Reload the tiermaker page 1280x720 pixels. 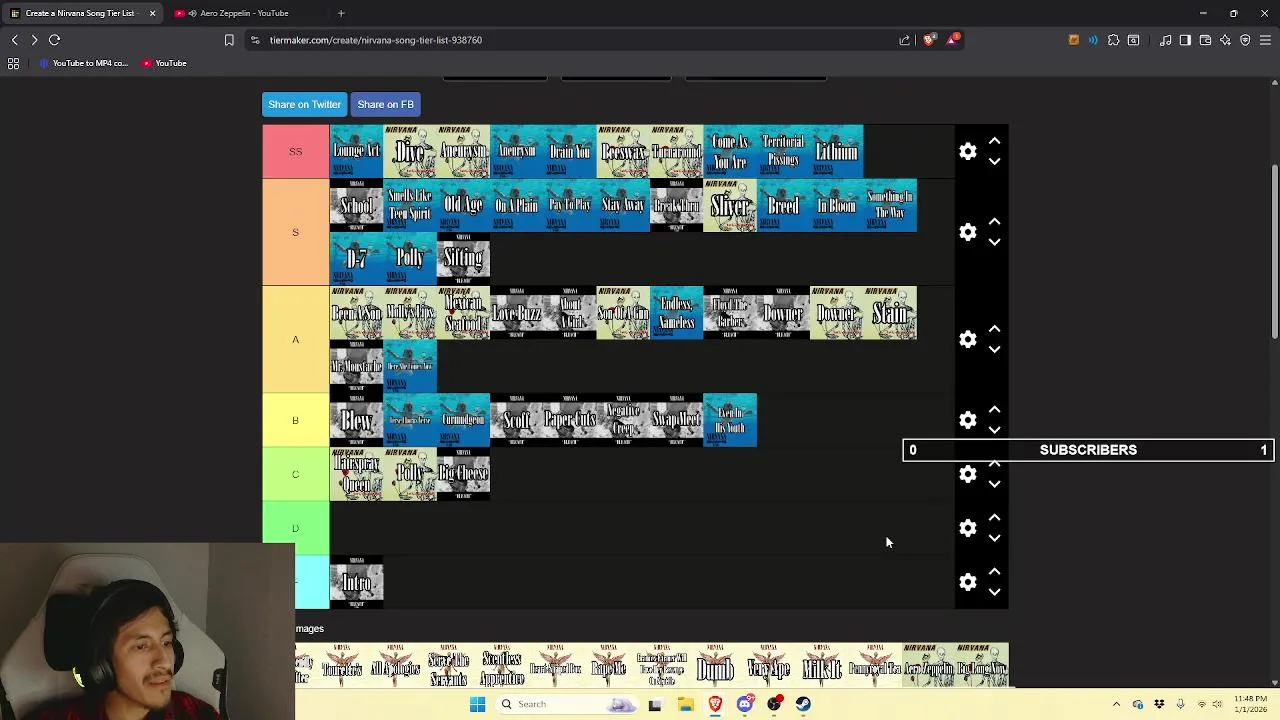click(x=55, y=40)
